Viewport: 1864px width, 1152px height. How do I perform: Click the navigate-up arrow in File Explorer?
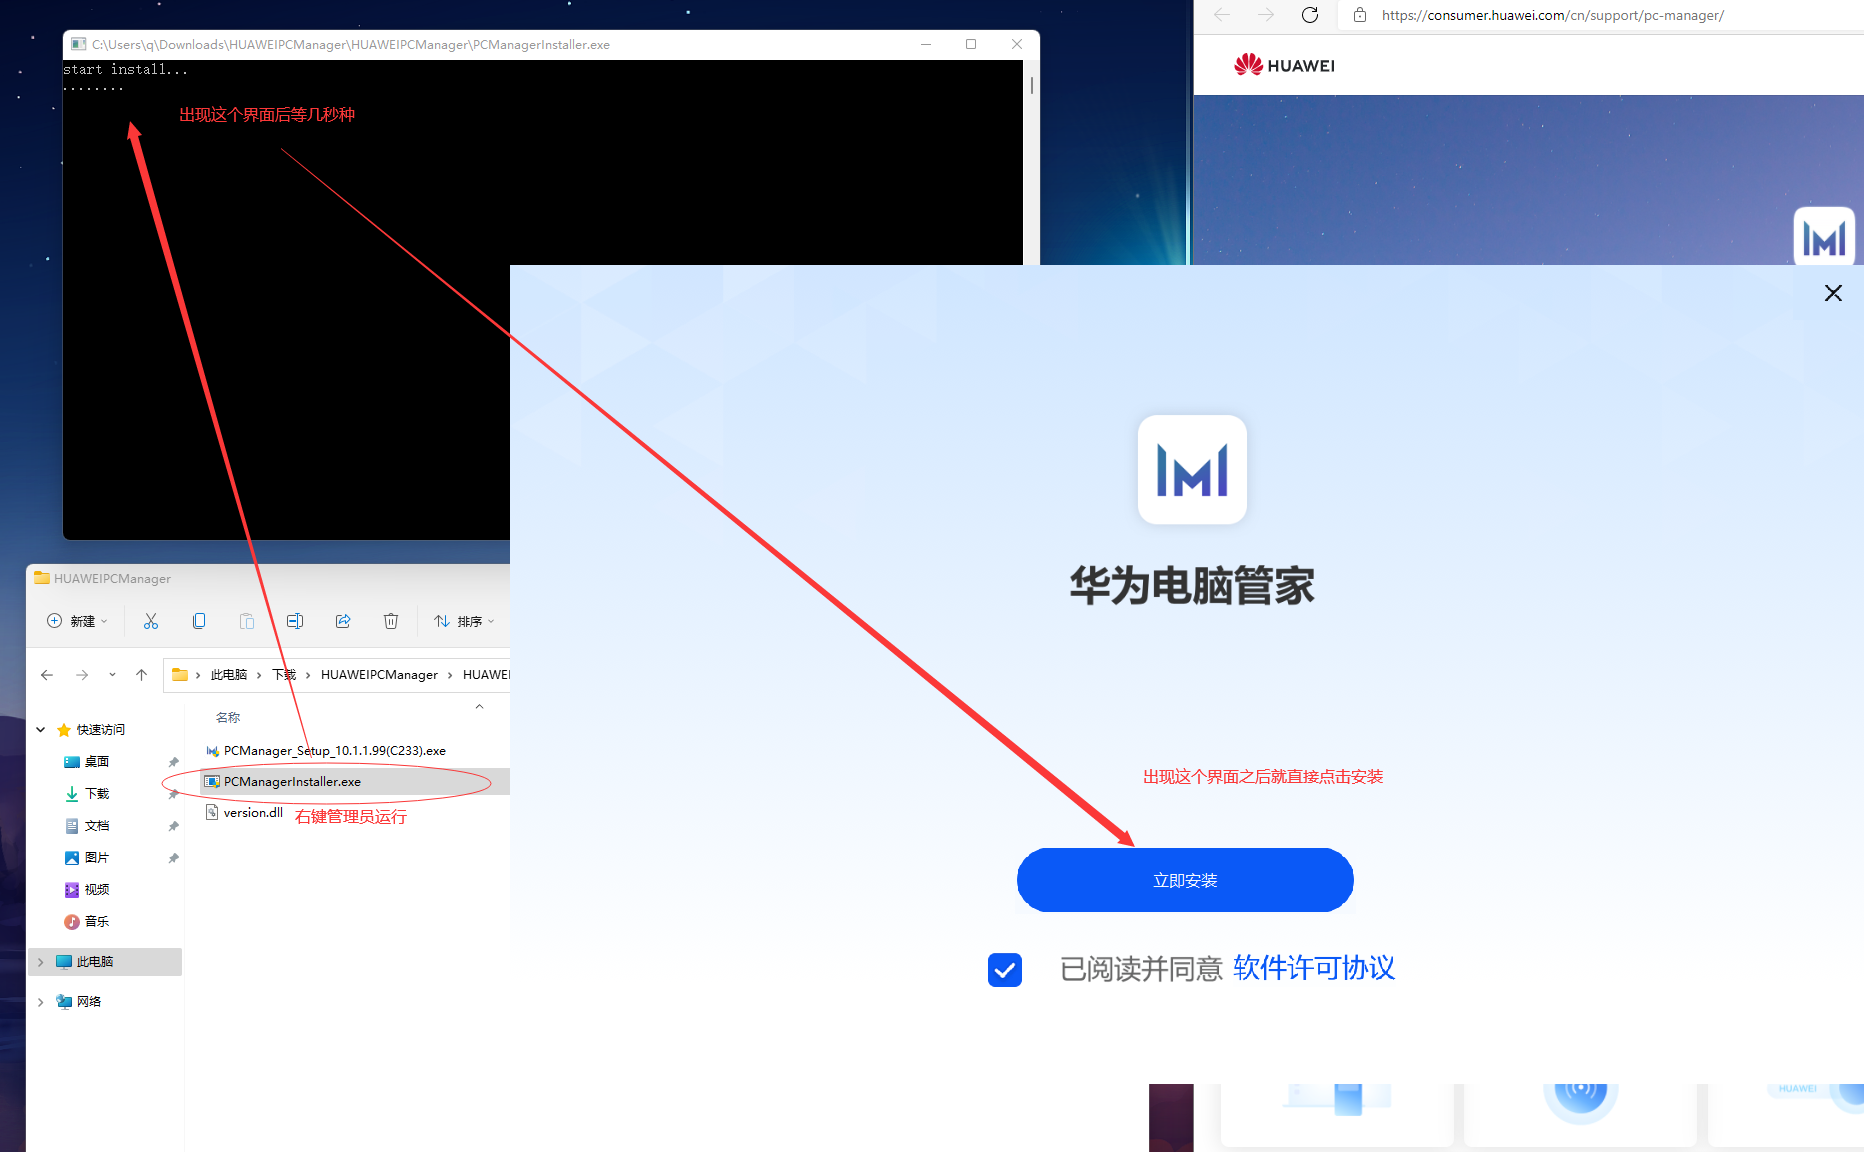141,675
